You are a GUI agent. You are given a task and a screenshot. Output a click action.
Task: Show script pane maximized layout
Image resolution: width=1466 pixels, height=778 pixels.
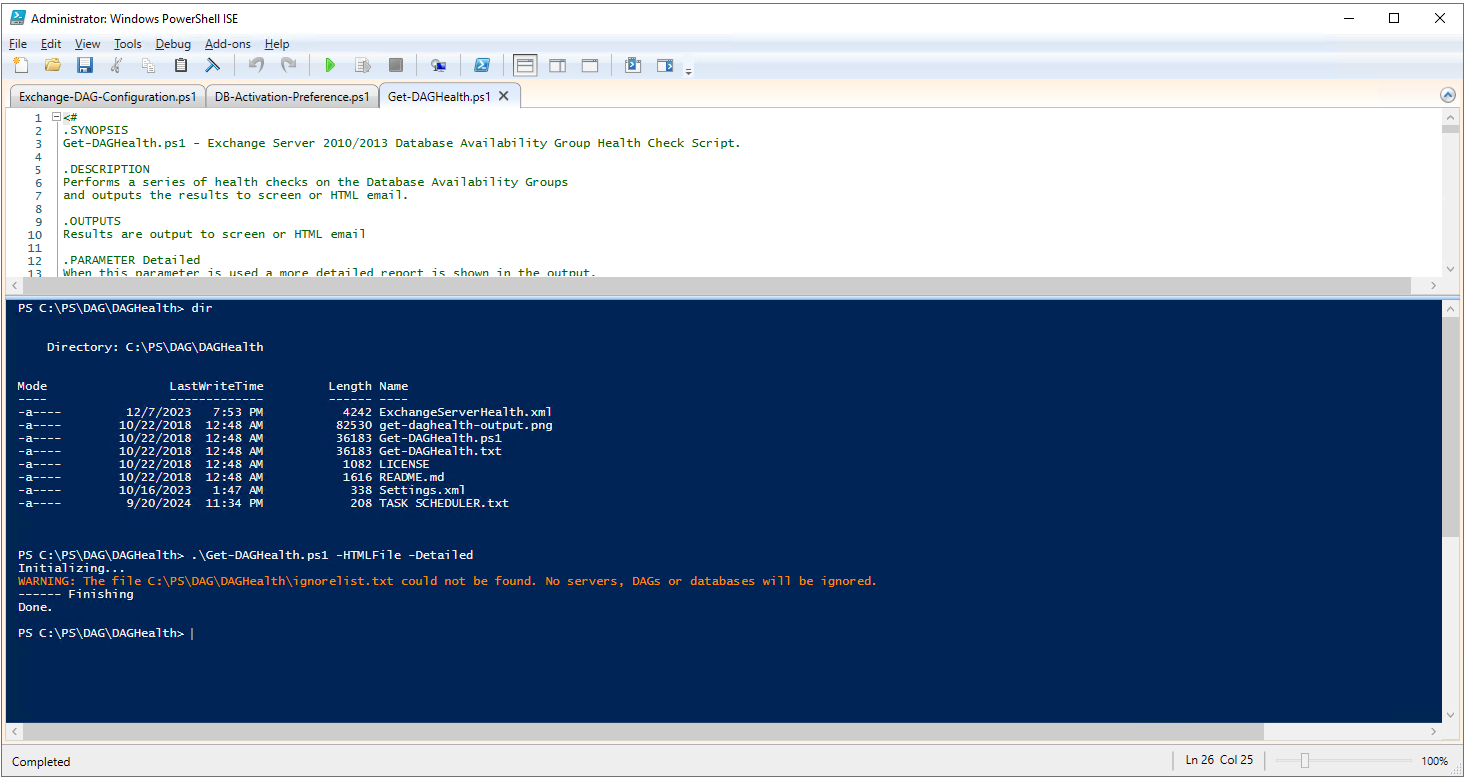click(590, 65)
